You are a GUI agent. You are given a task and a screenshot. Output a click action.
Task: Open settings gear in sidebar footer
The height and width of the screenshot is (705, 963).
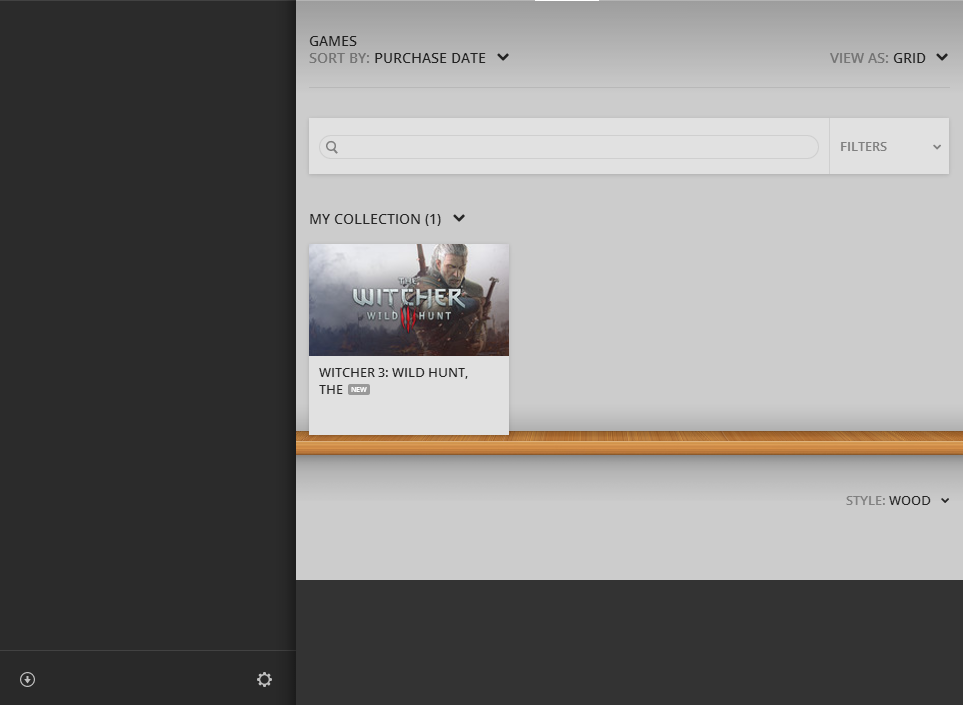(264, 679)
